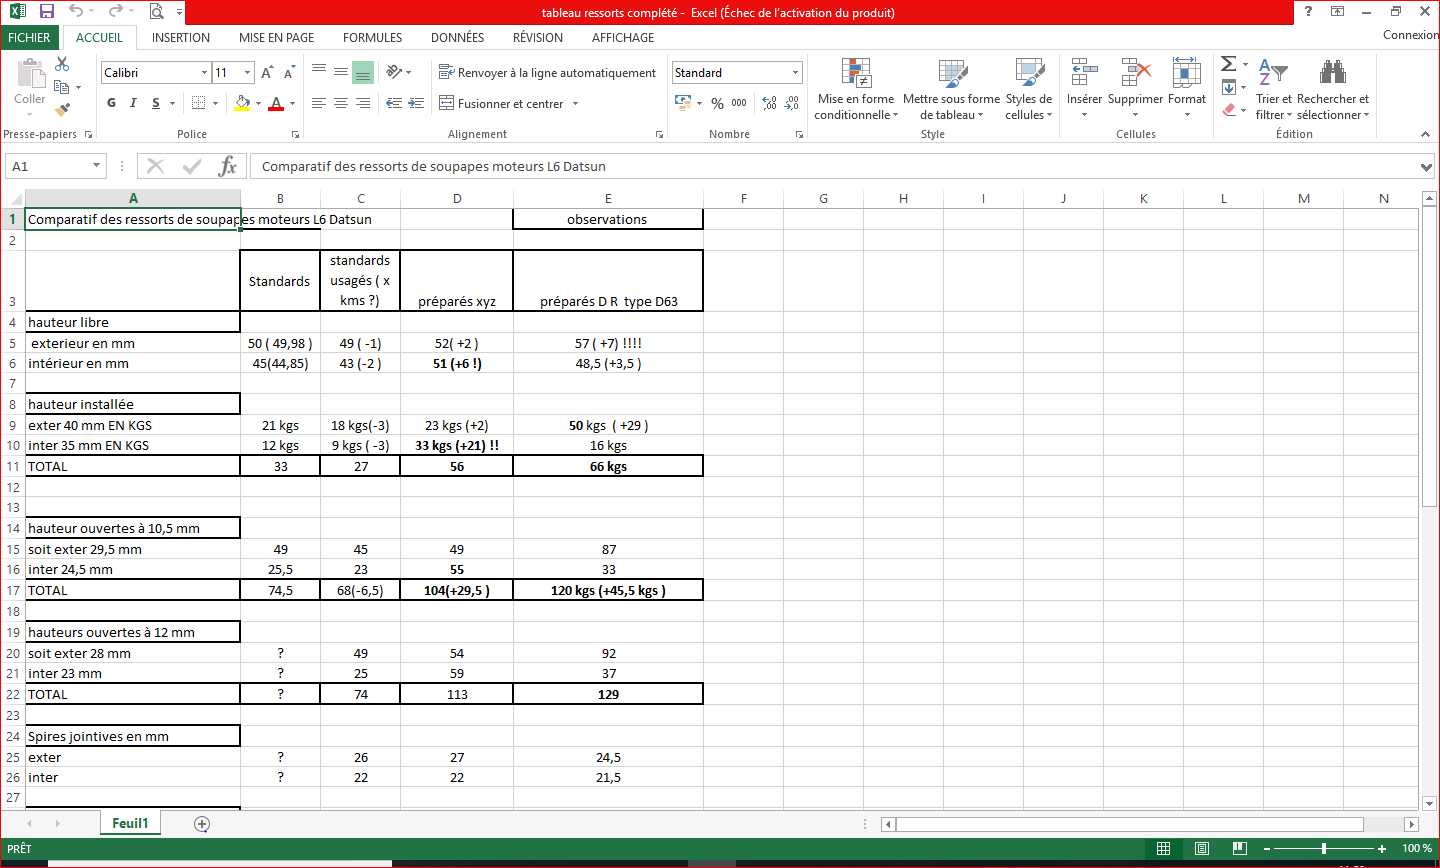
Task: Decrease font size with the small A icon
Action: pos(288,73)
